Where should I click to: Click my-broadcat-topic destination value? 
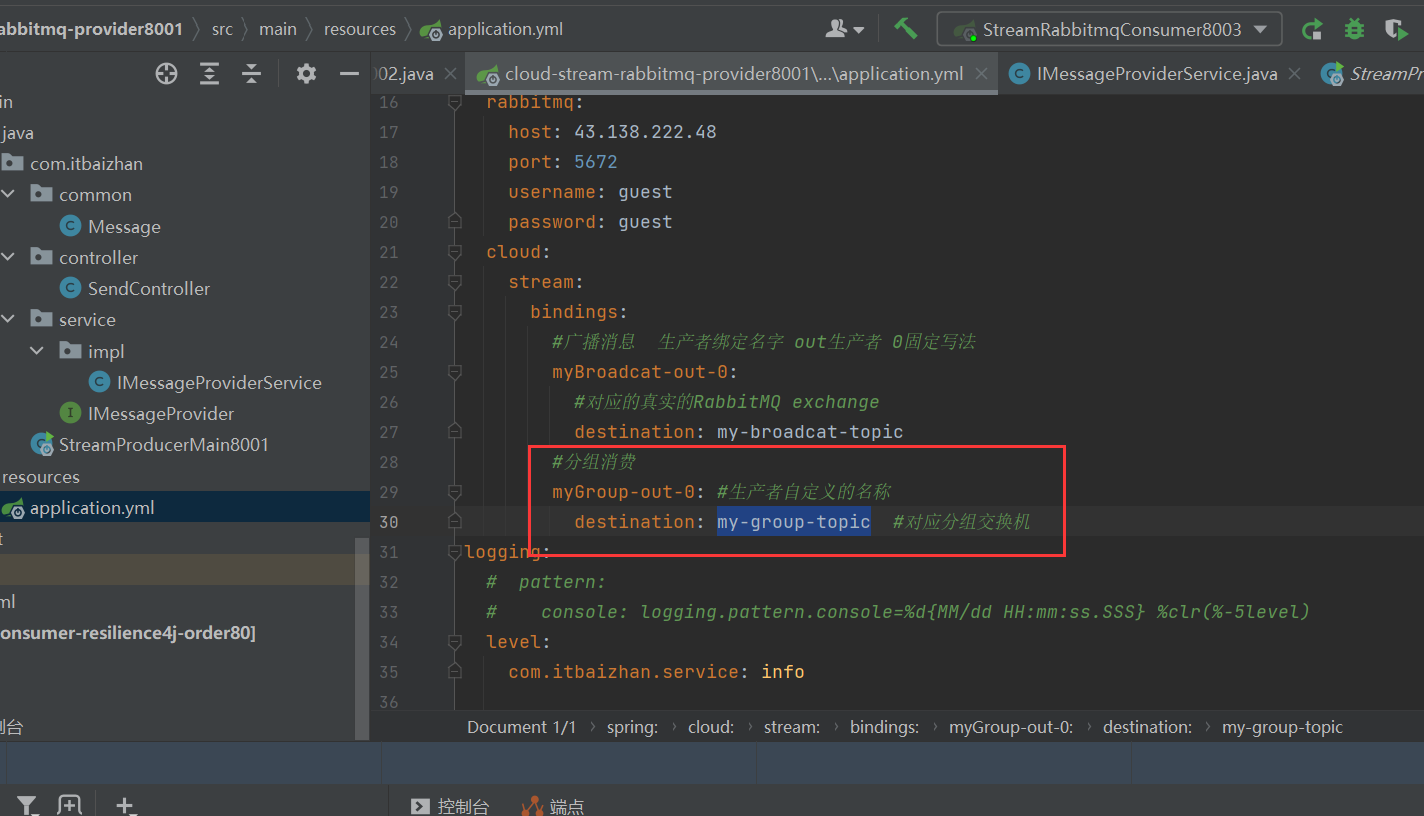(x=810, y=432)
